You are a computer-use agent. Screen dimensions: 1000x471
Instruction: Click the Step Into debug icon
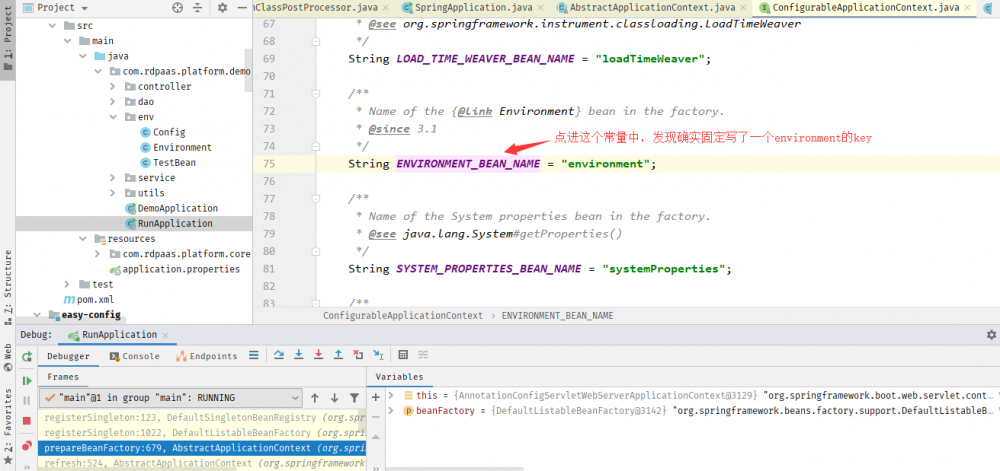point(299,355)
